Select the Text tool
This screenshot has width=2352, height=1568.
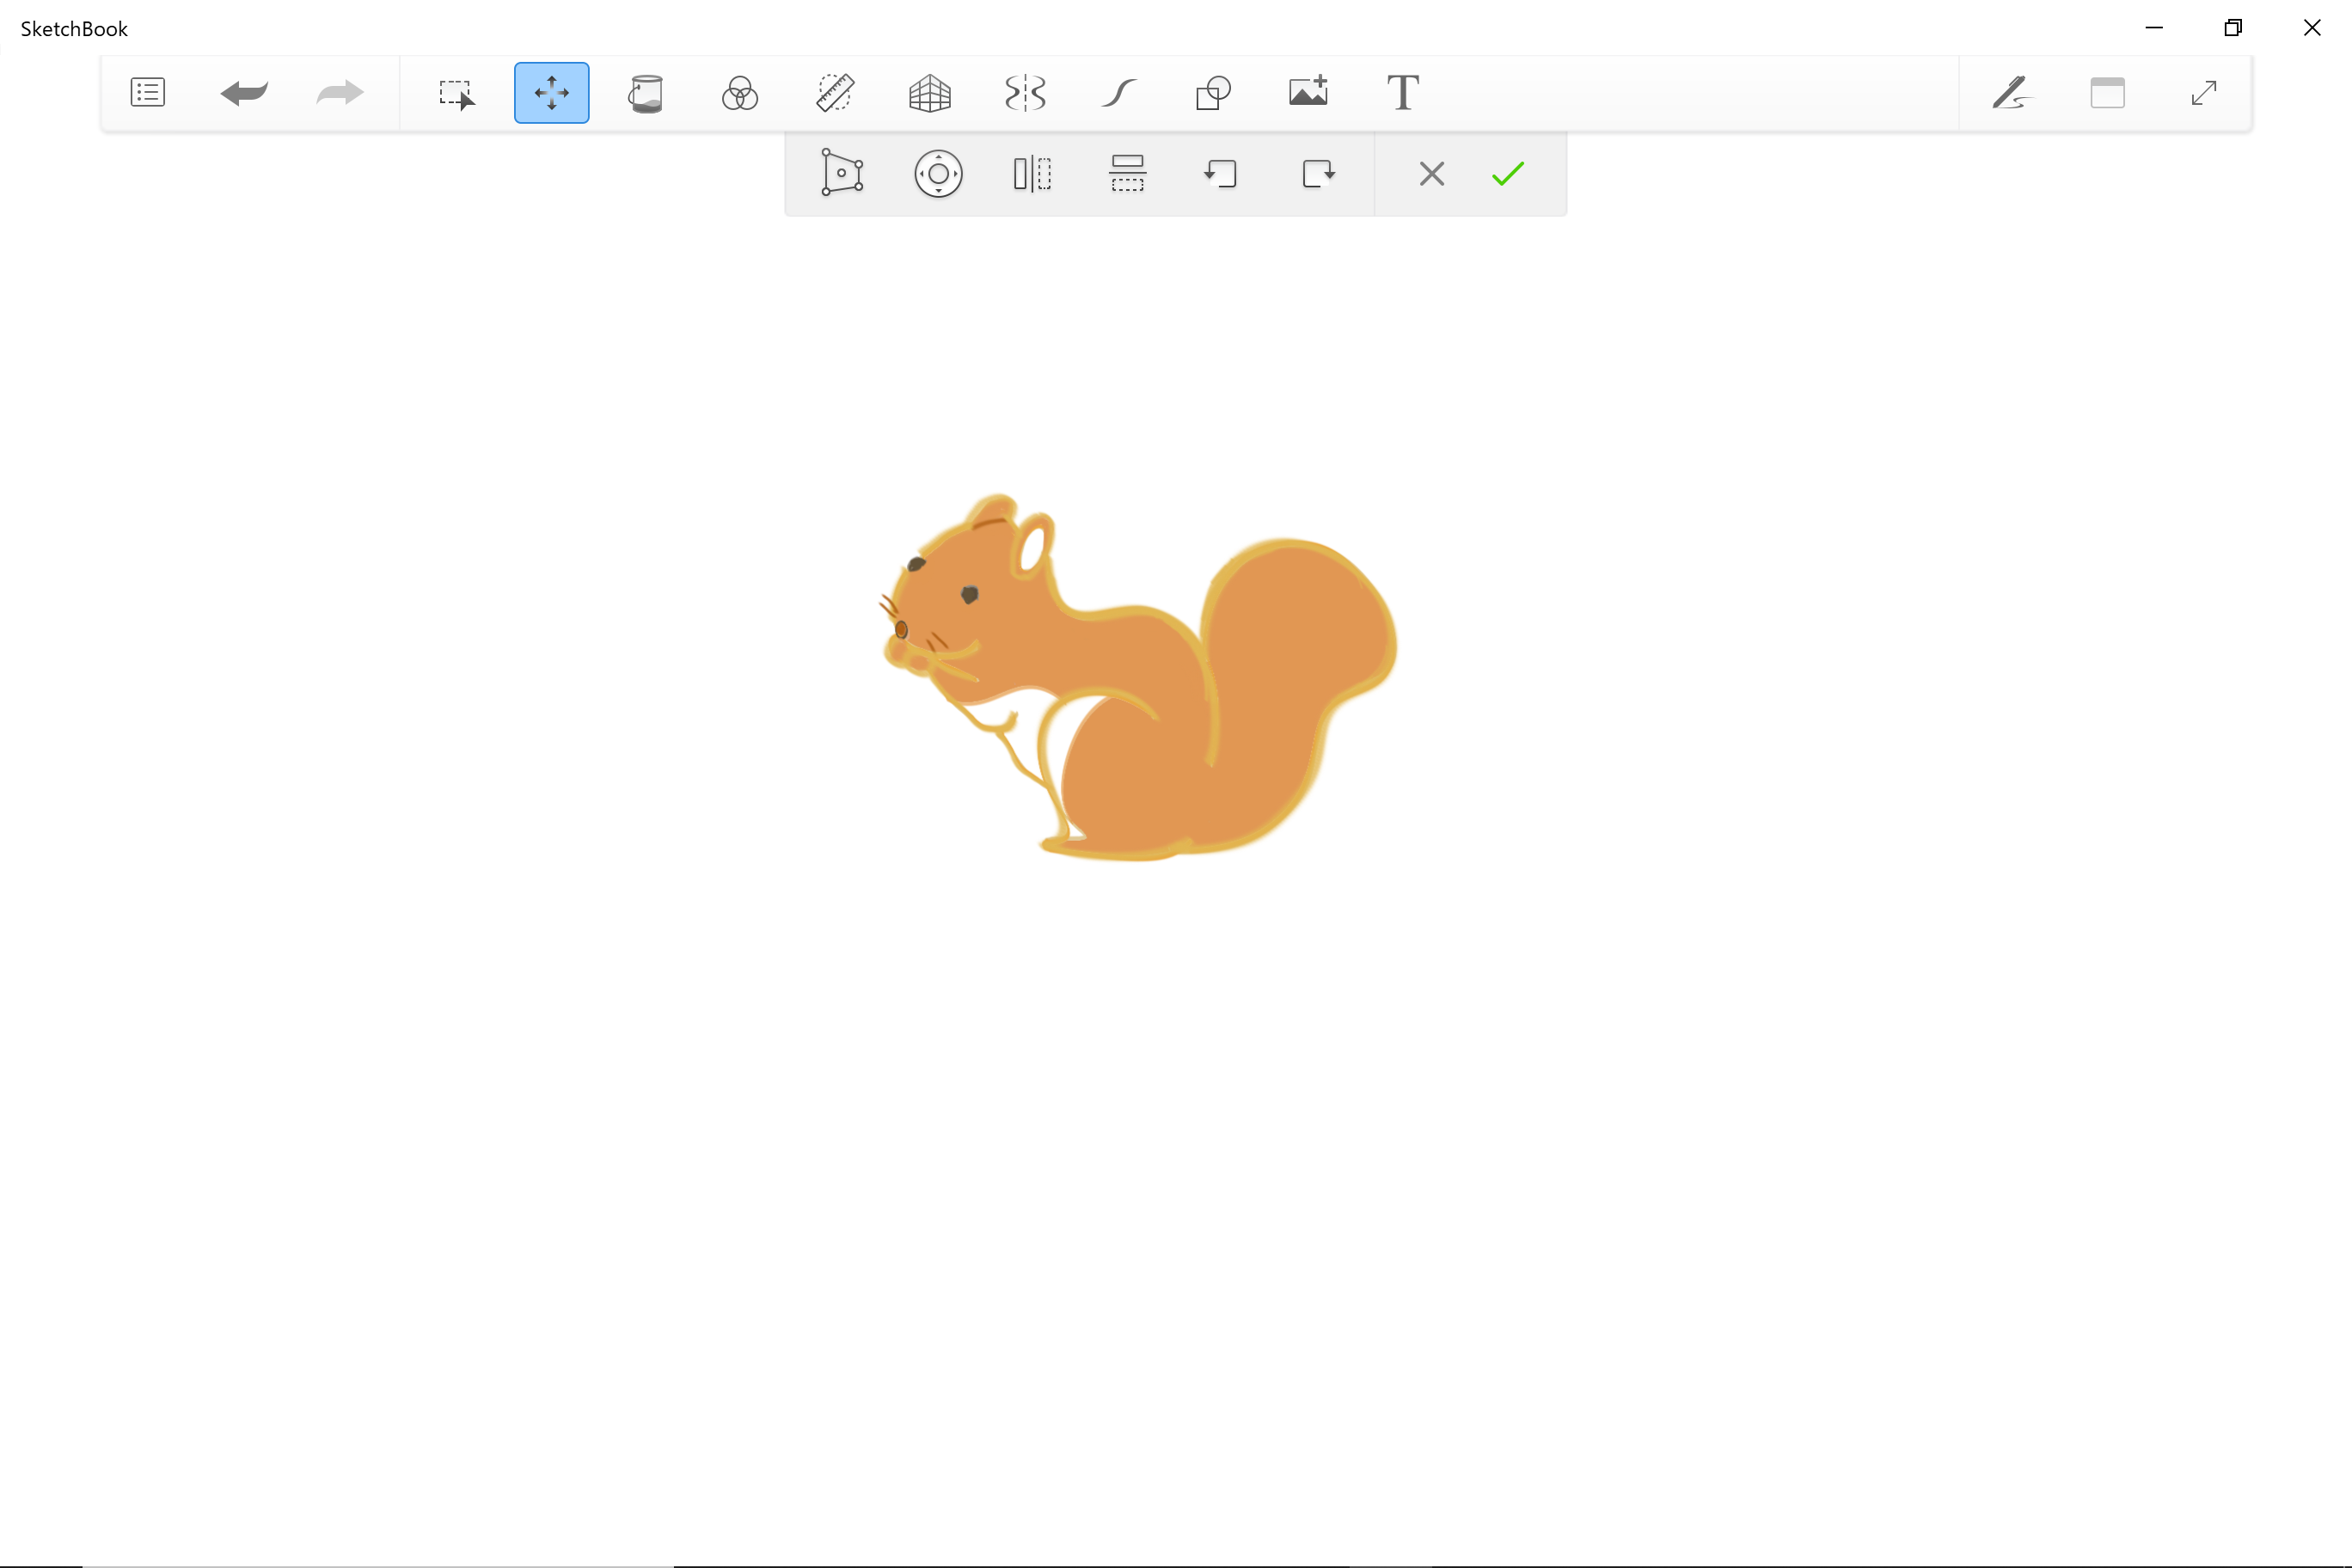(x=1403, y=93)
